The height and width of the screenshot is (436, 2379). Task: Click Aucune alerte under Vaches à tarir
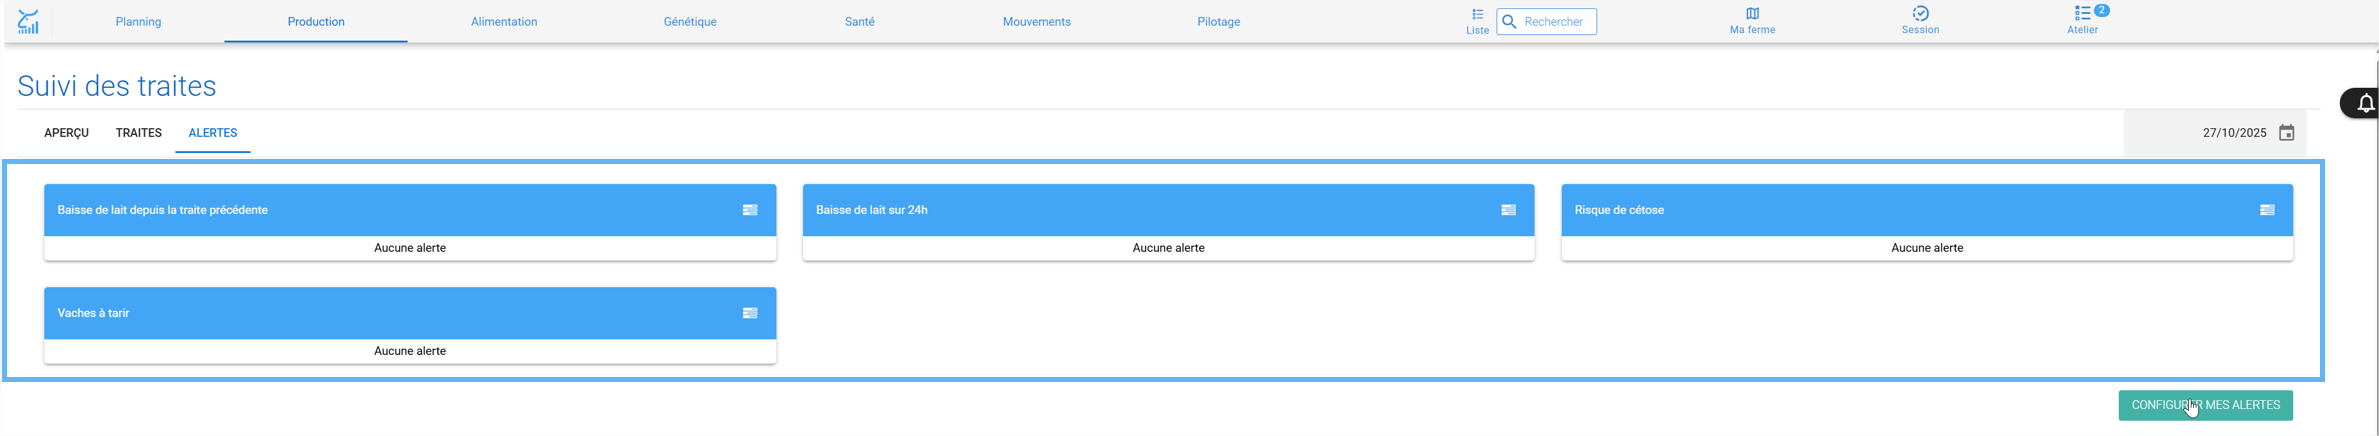(x=410, y=351)
